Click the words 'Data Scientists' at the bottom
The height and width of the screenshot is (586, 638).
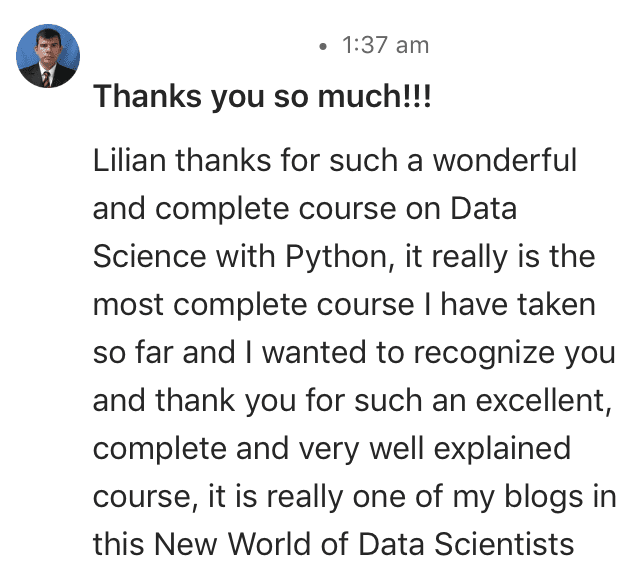click(x=465, y=544)
